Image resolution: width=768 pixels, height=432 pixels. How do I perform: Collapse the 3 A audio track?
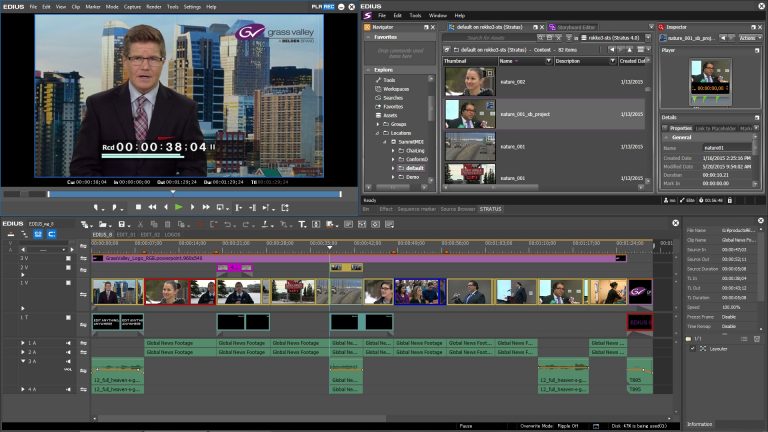23,361
